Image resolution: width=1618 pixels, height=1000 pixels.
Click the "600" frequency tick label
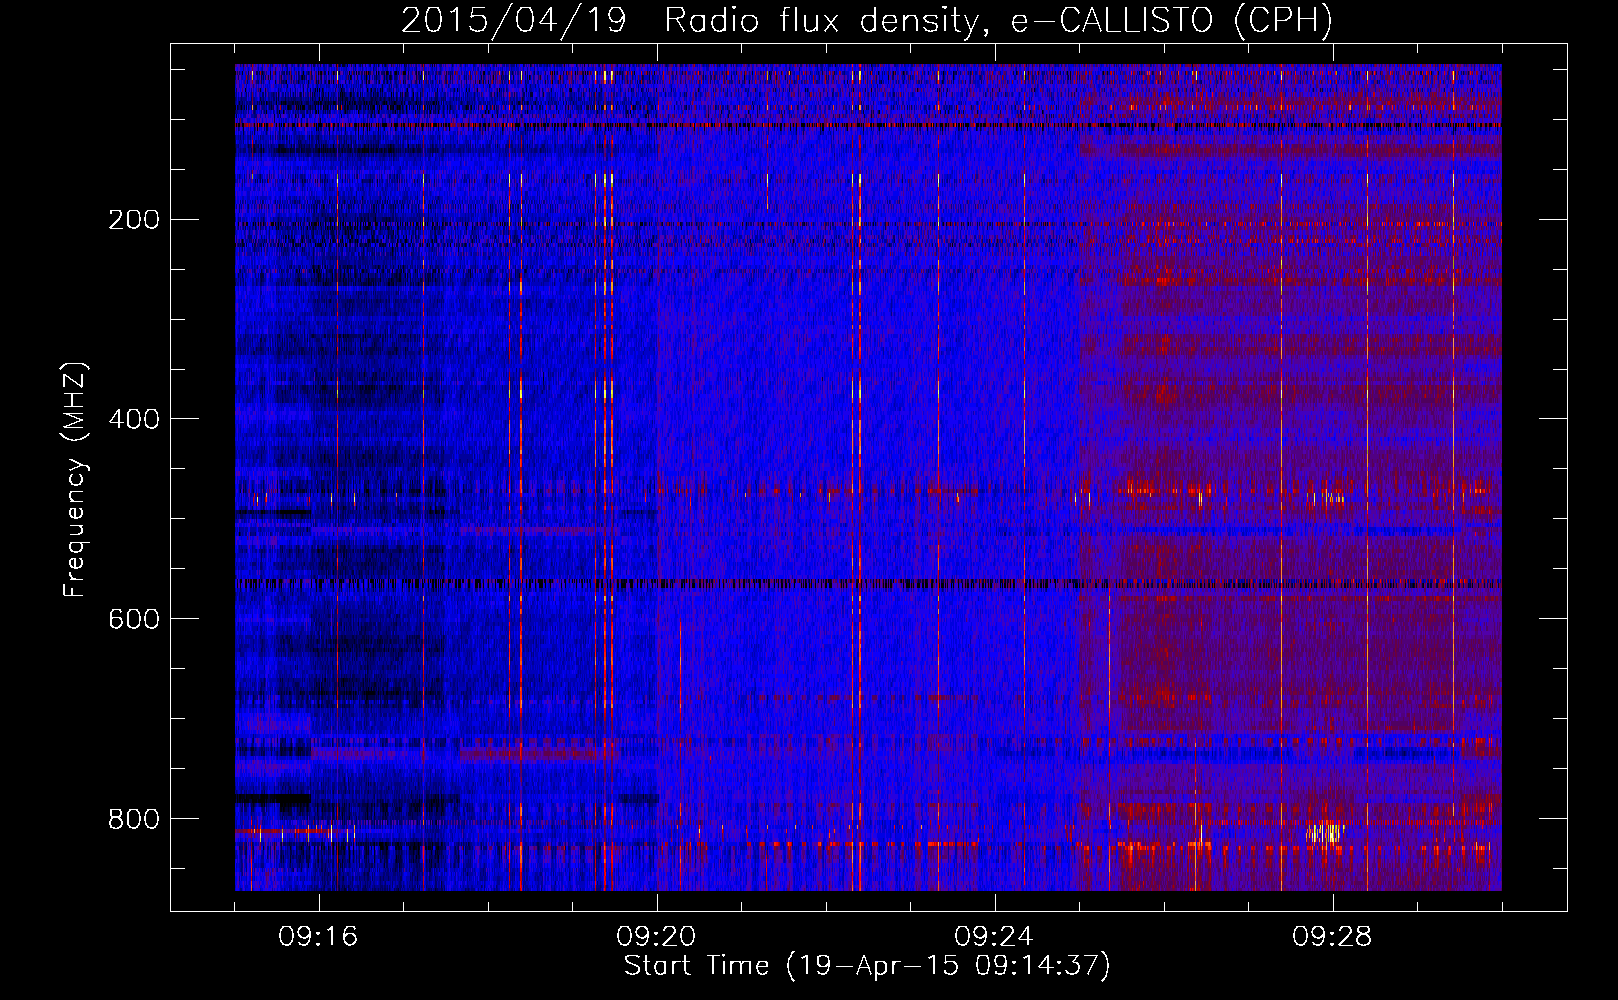pyautogui.click(x=133, y=619)
